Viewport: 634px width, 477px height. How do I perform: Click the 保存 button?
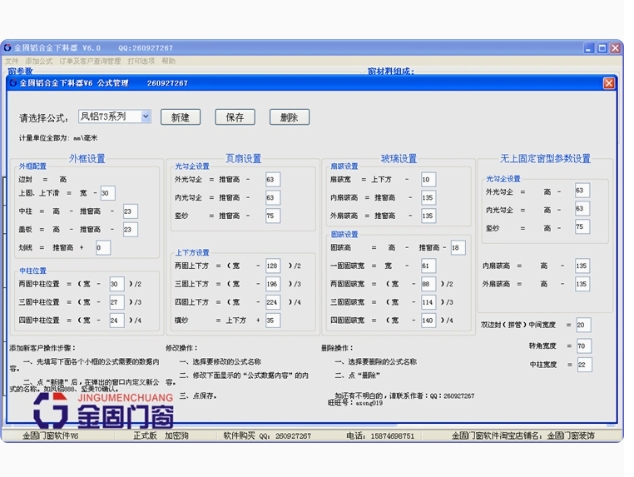click(235, 117)
